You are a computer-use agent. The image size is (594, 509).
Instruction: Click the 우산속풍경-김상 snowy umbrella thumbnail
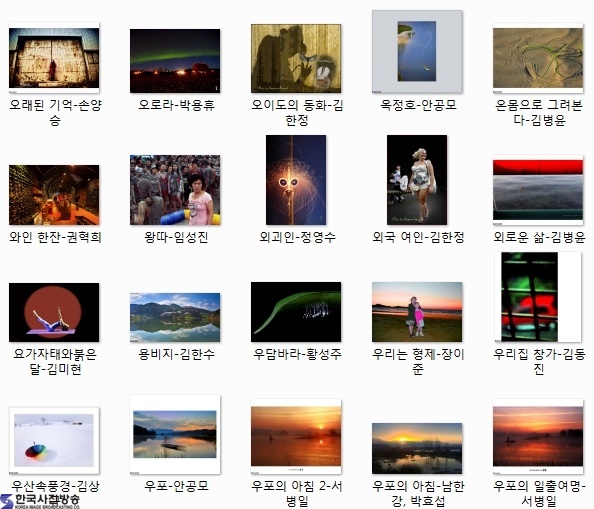pos(54,440)
